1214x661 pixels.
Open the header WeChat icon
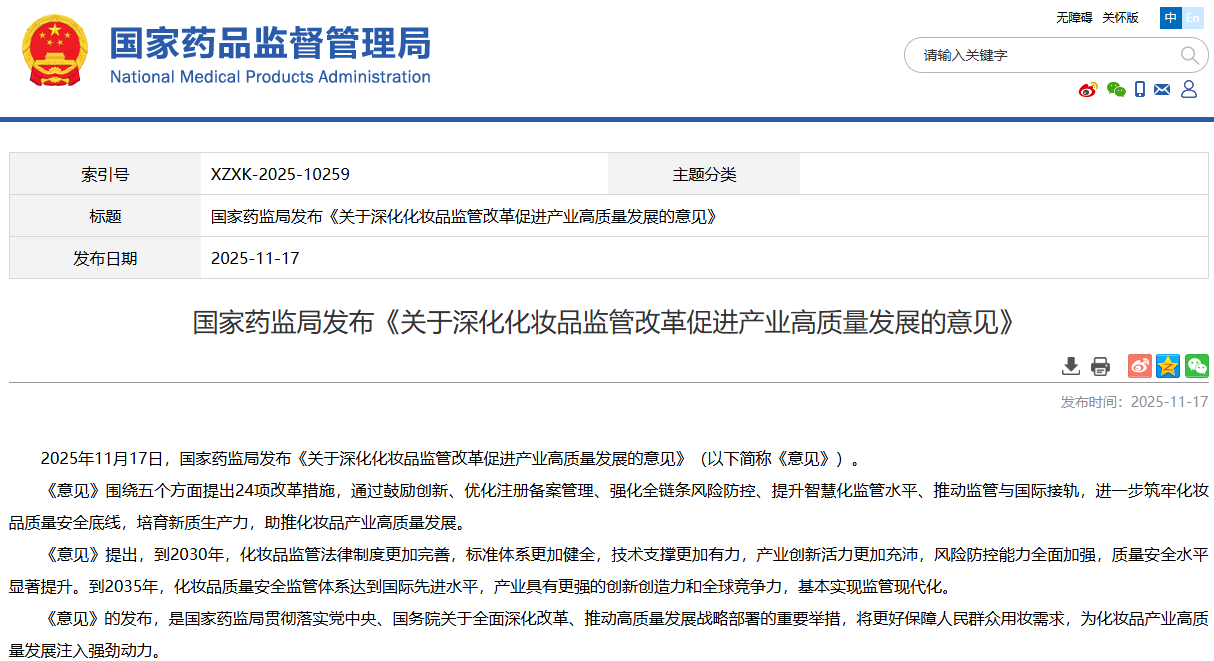point(1116,90)
